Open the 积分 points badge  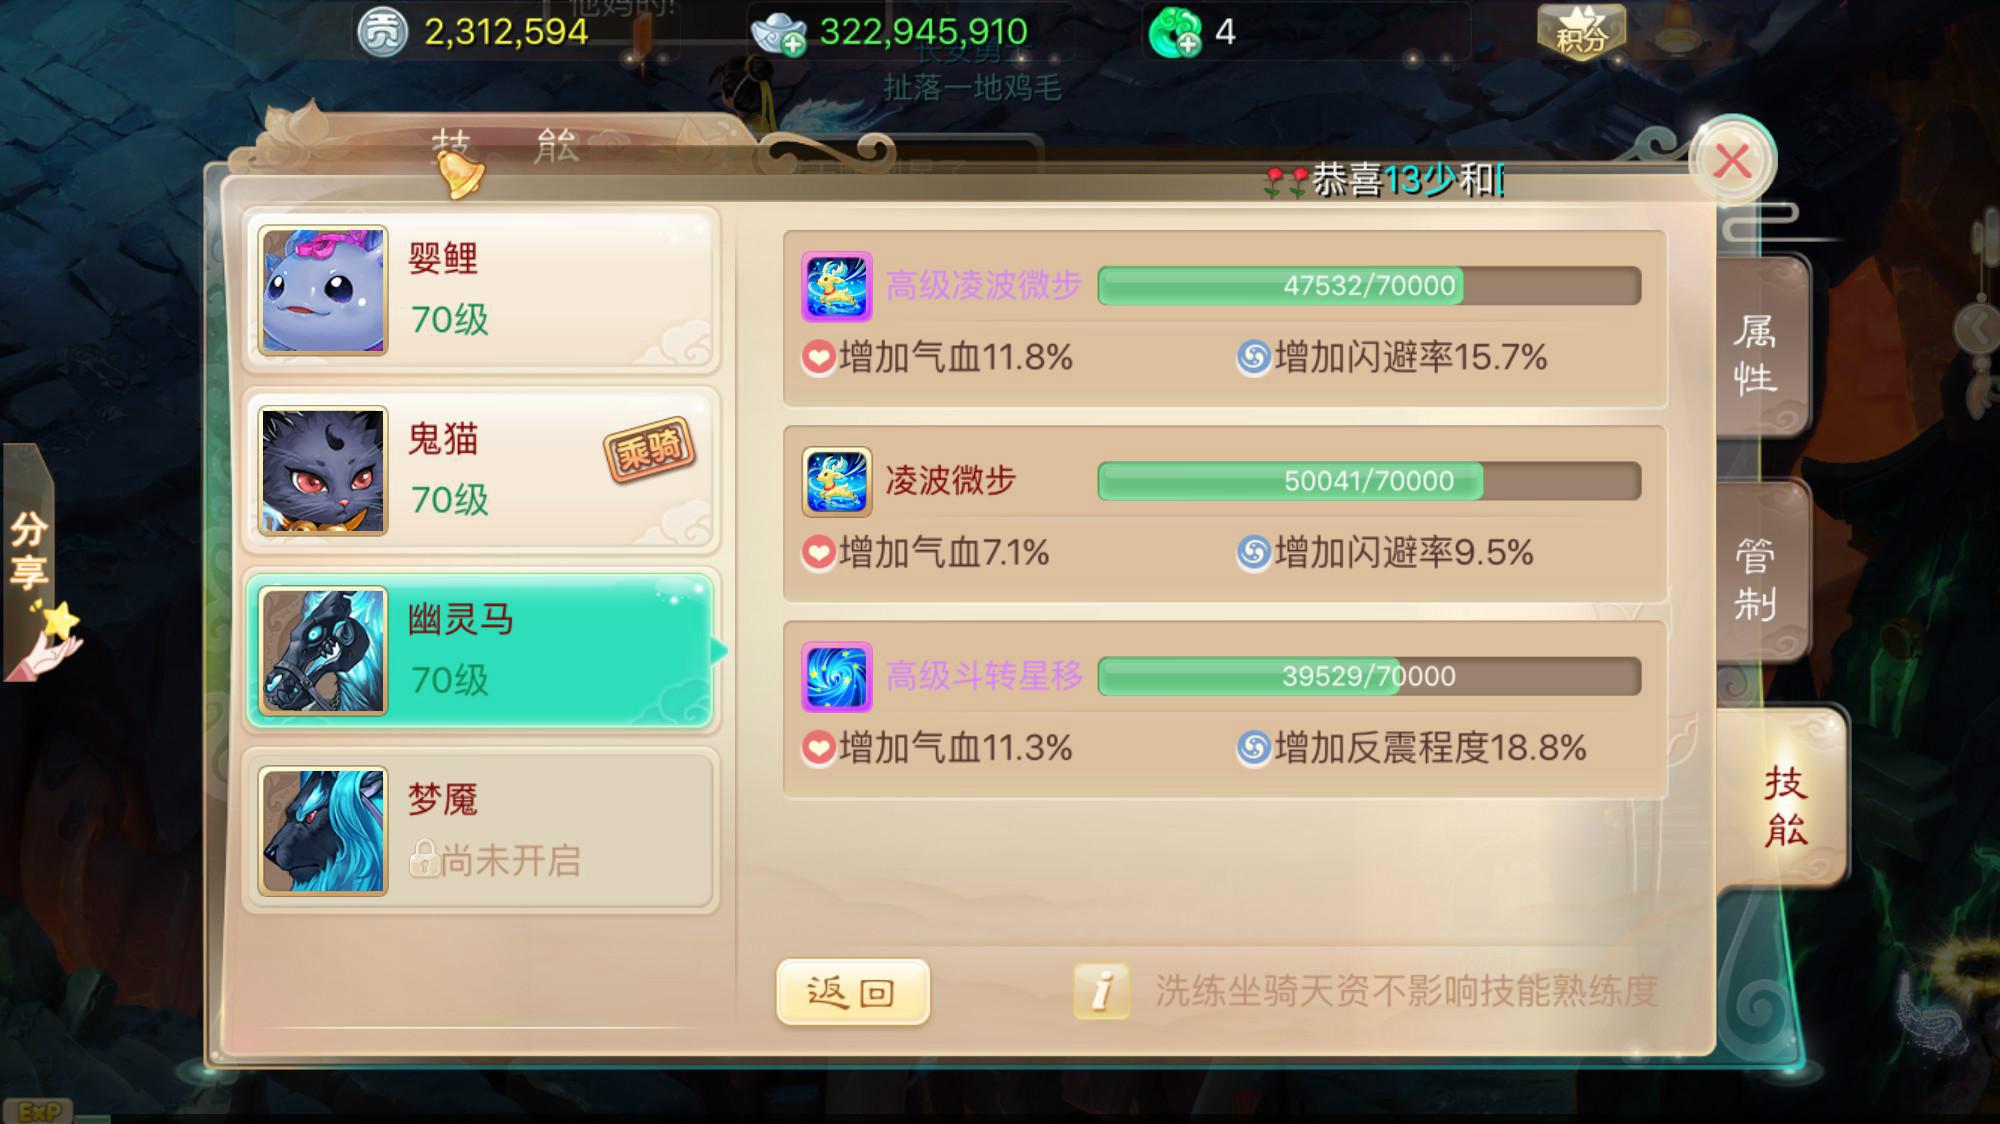(x=1580, y=32)
